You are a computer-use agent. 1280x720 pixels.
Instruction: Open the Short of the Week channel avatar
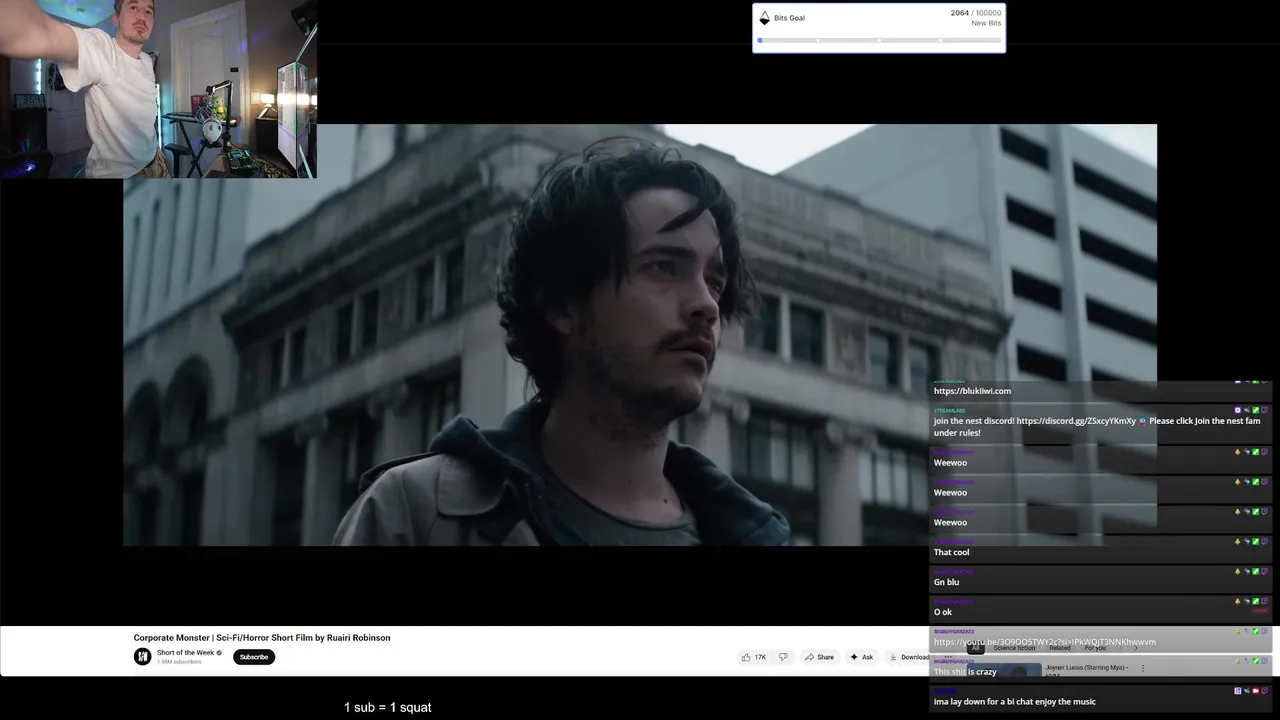[x=143, y=656]
